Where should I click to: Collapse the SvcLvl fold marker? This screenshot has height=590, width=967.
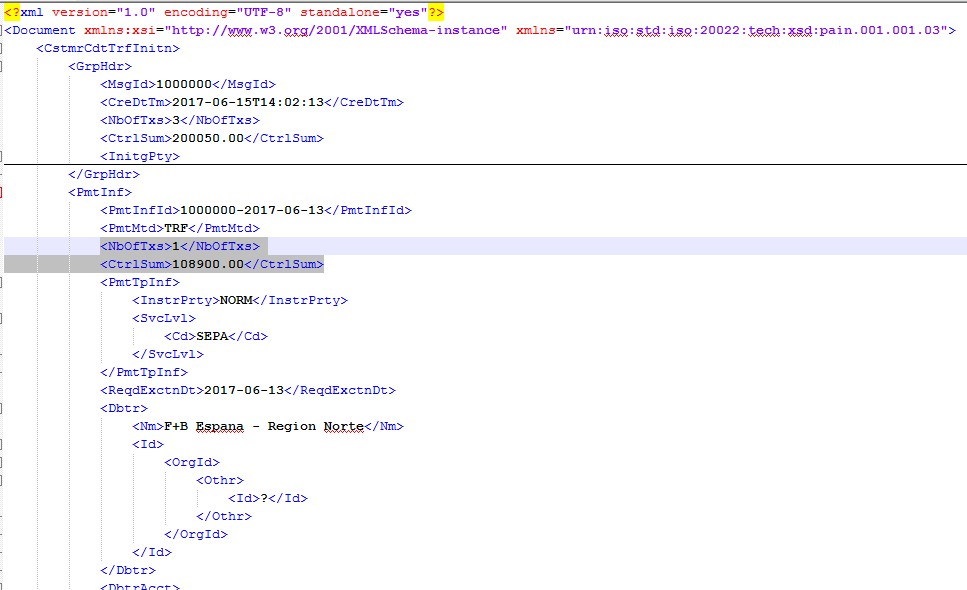point(2,318)
